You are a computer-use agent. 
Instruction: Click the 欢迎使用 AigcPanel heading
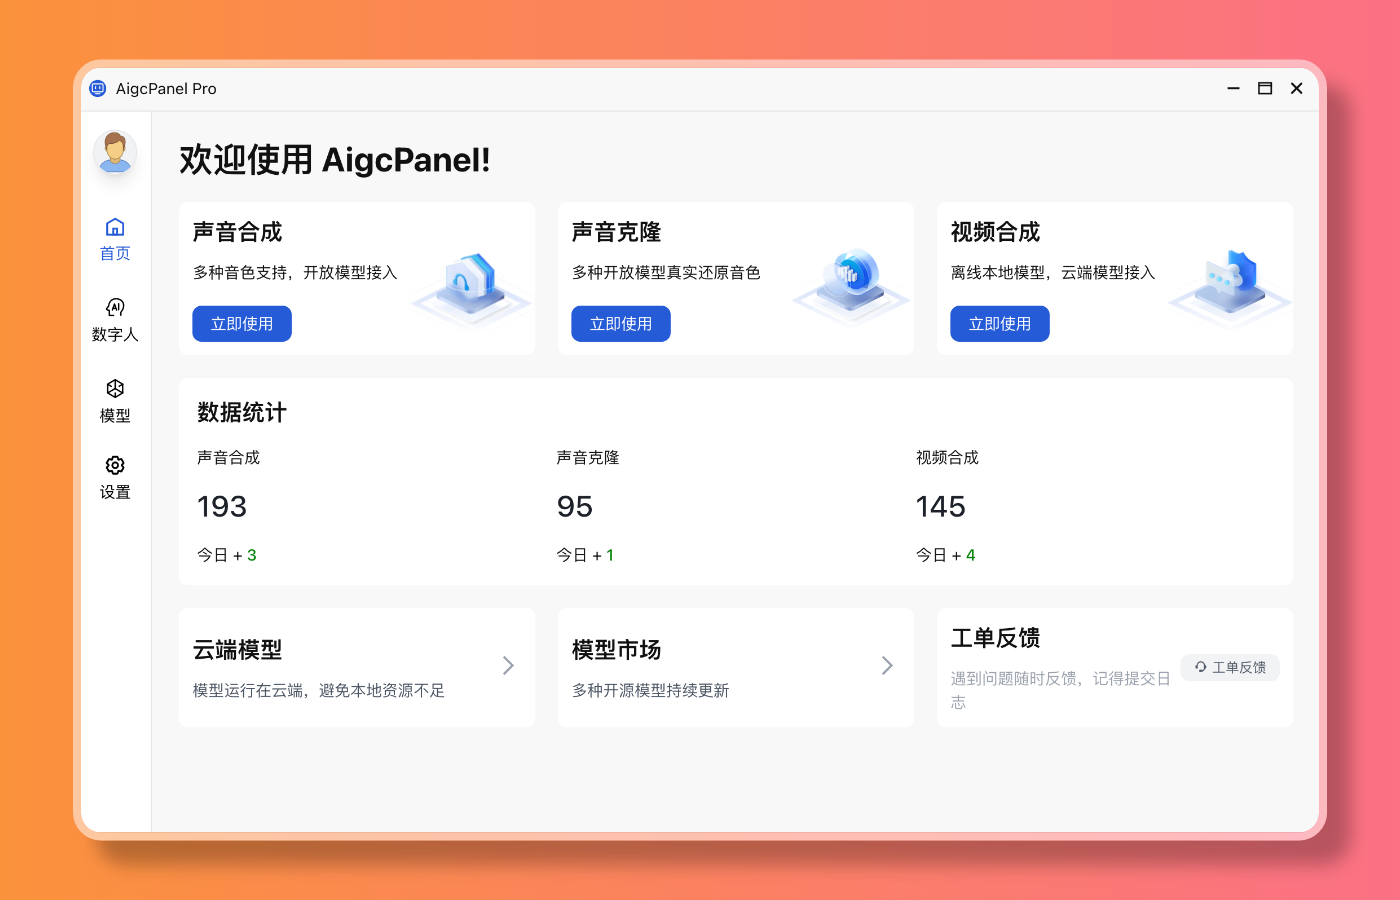[335, 158]
